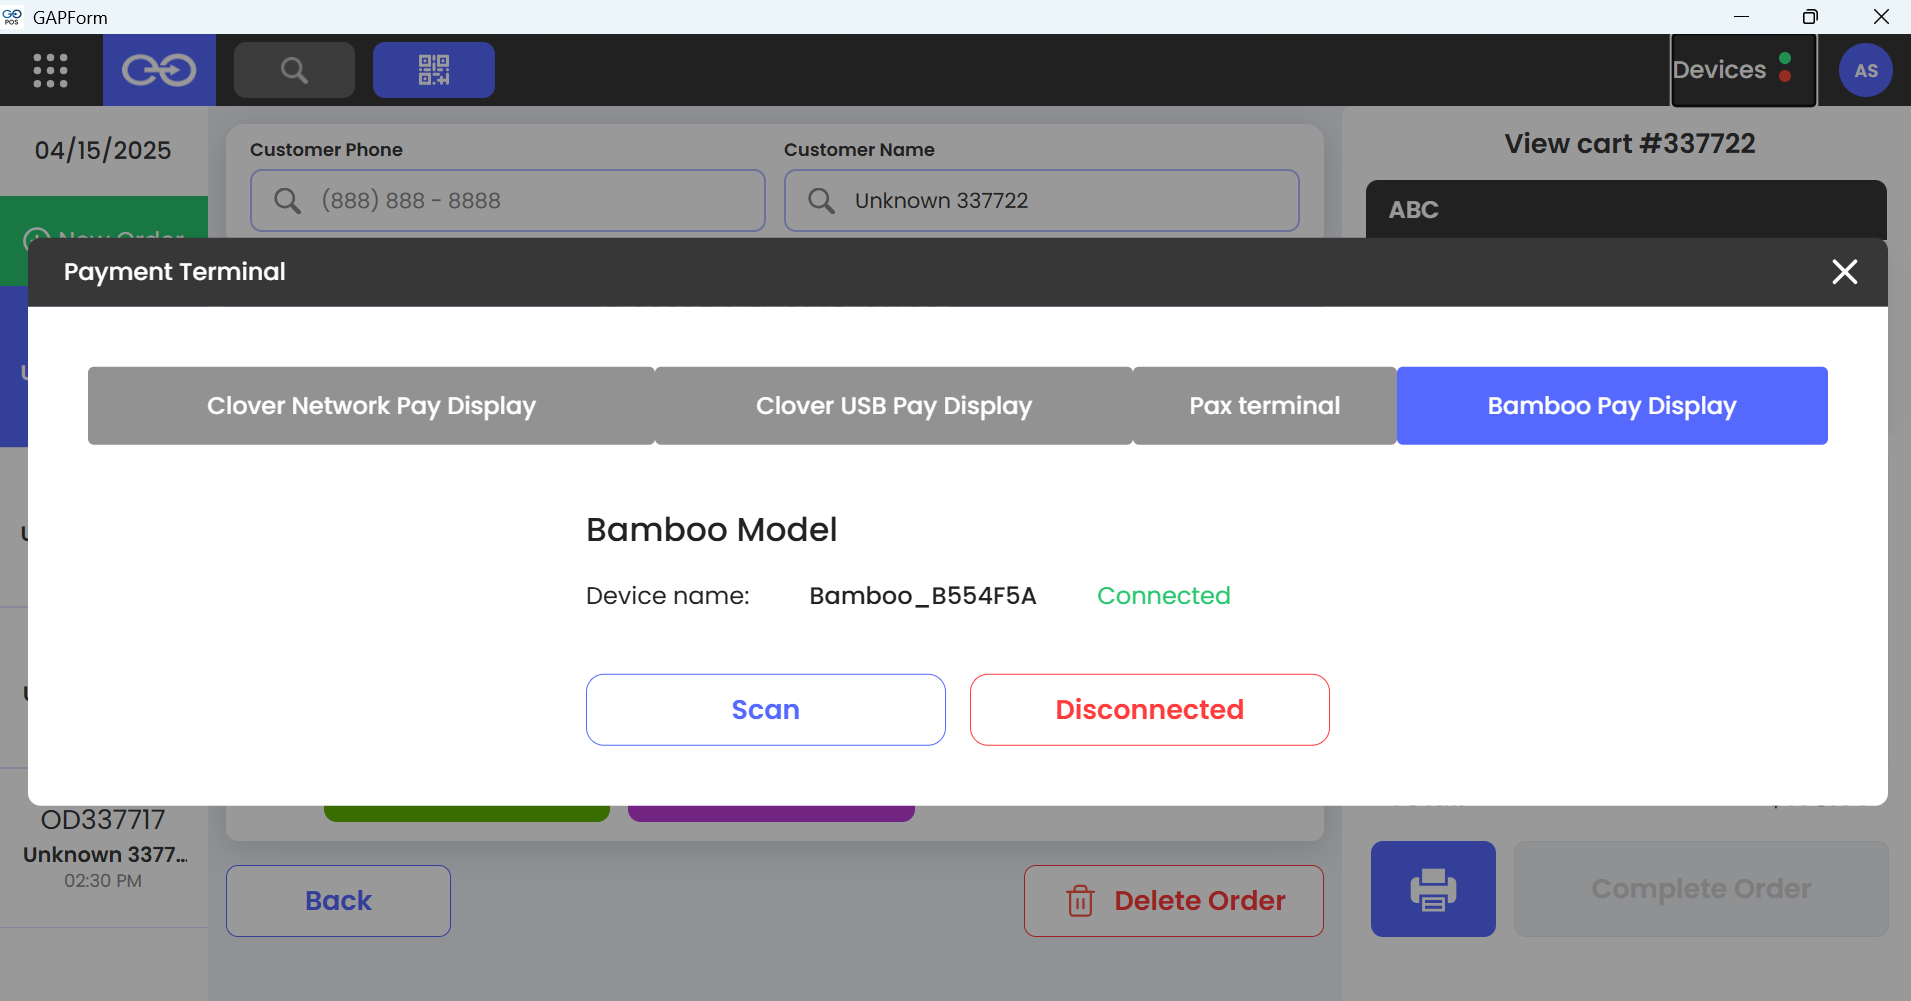The height and width of the screenshot is (1001, 1911).
Task: Select the Pax terminal tab
Action: click(1265, 406)
